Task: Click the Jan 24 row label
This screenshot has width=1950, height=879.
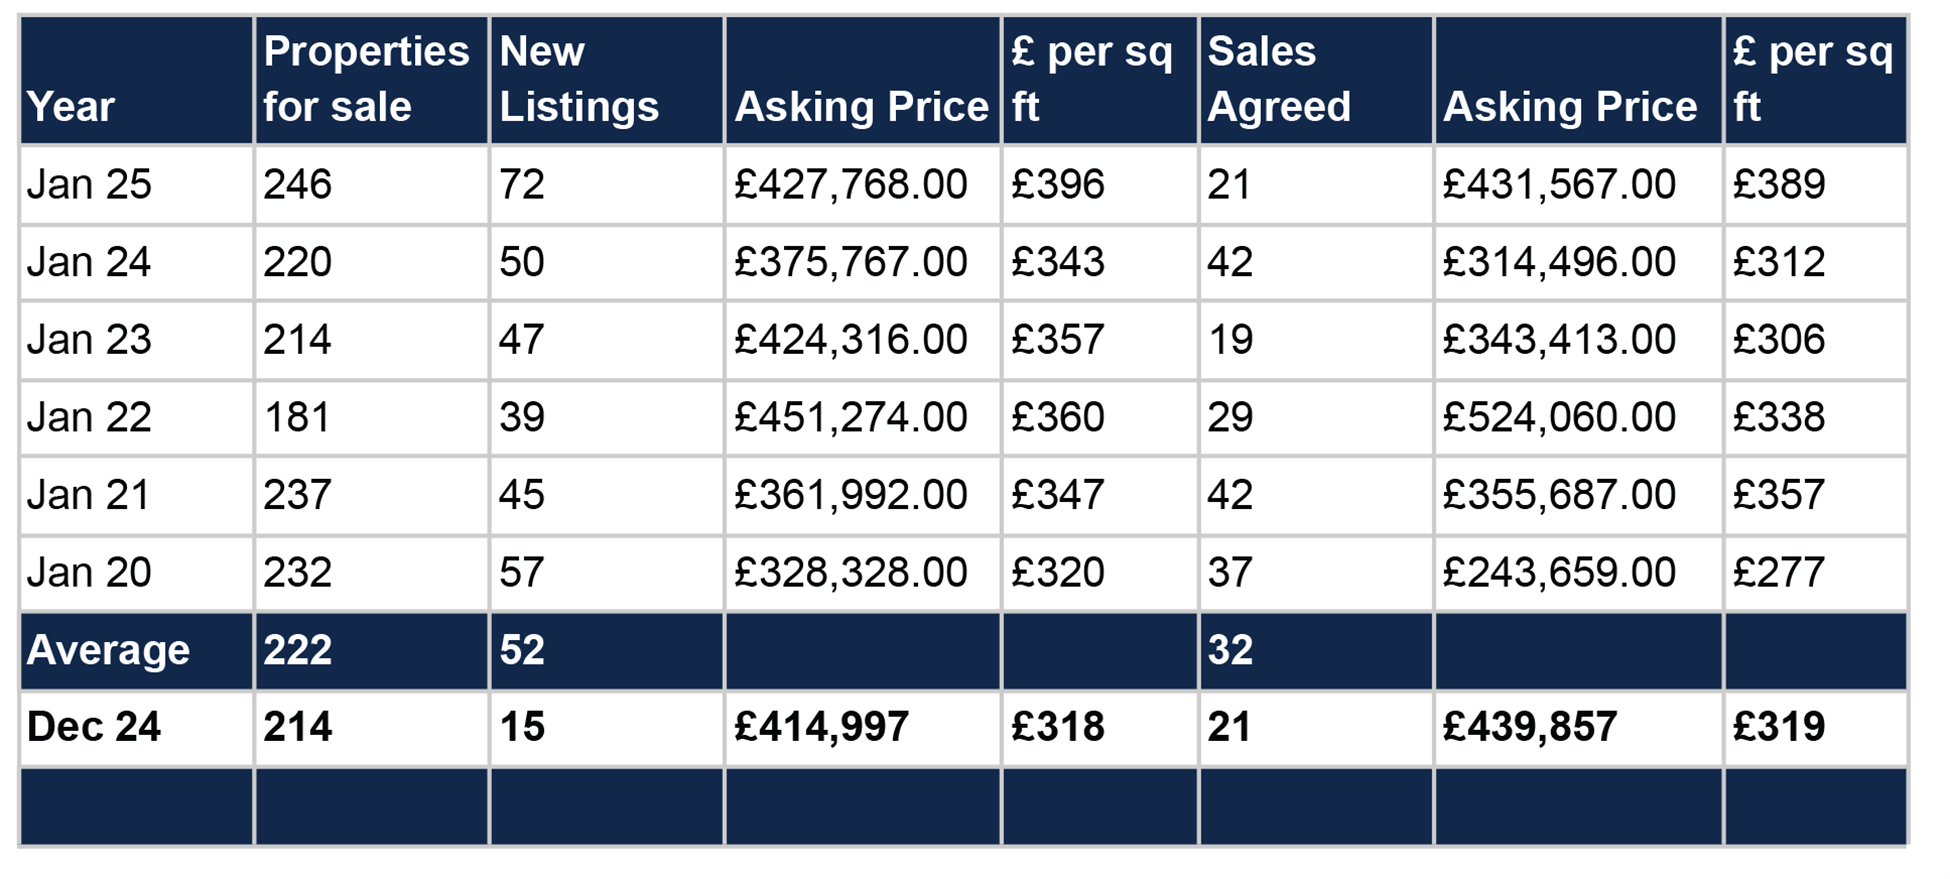Action: (89, 262)
